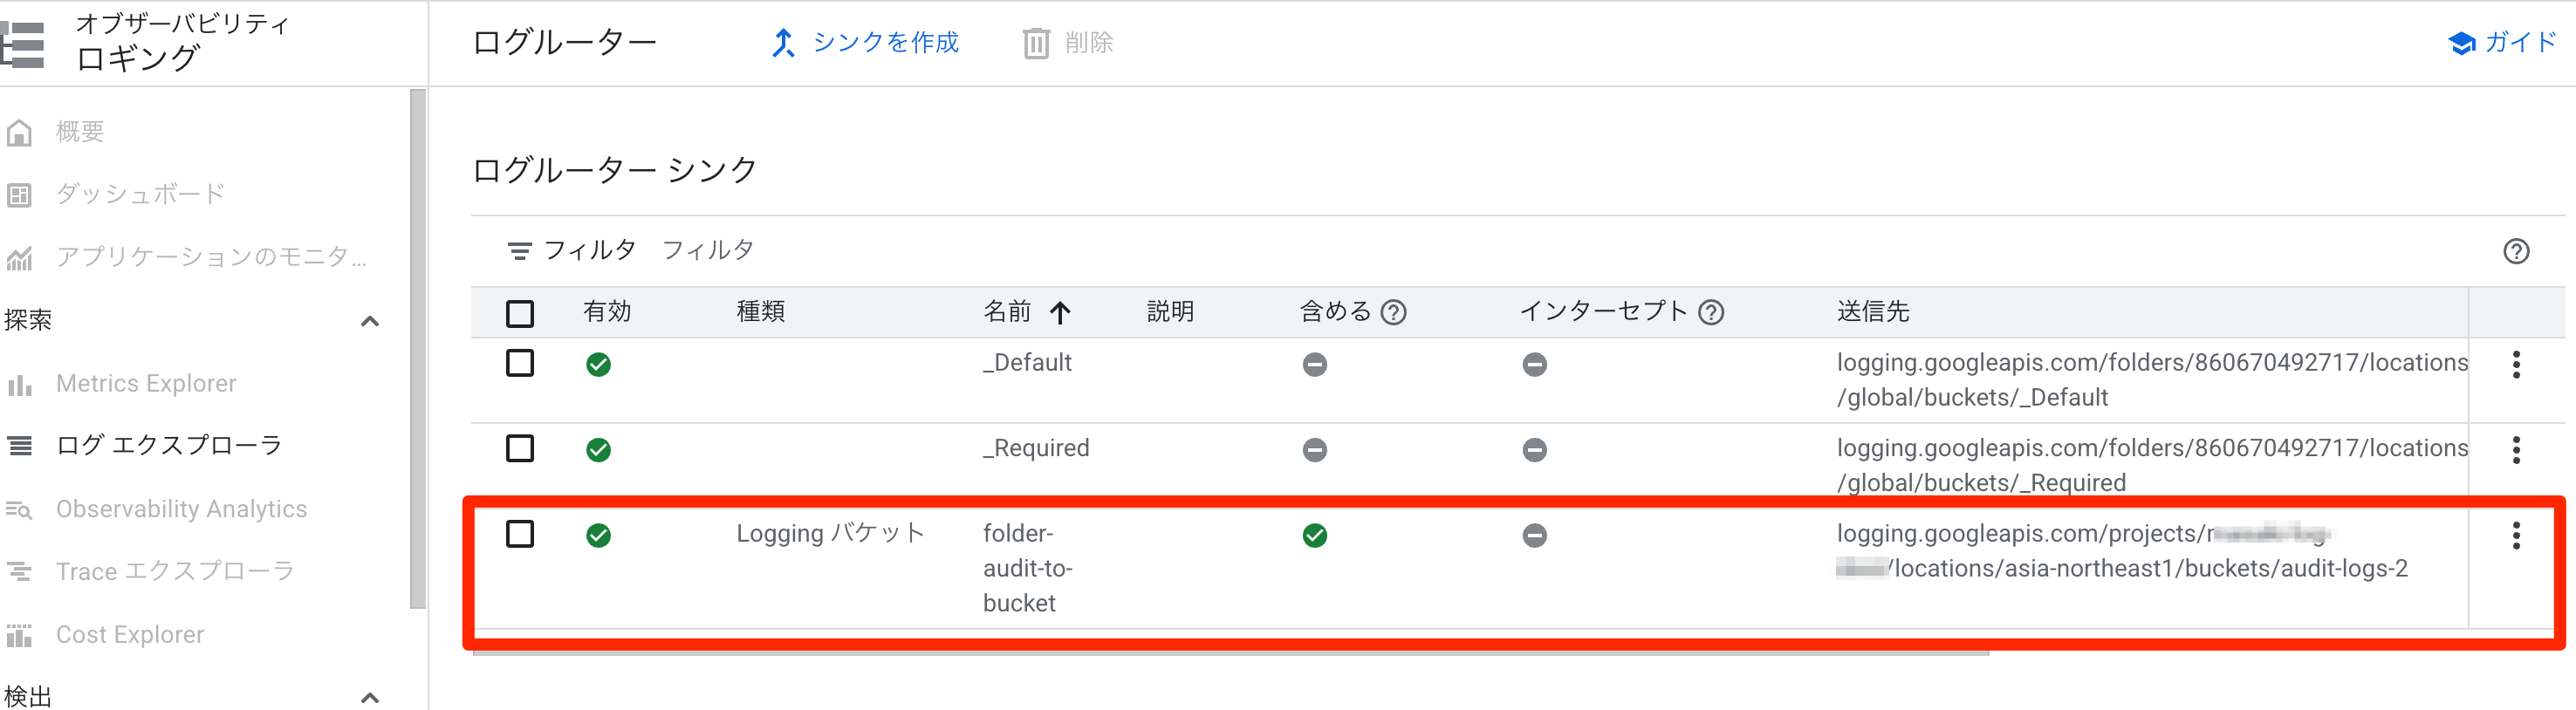The height and width of the screenshot is (710, 2576).
Task: Click the ダッシュボード sidebar icon
Action: click(19, 195)
